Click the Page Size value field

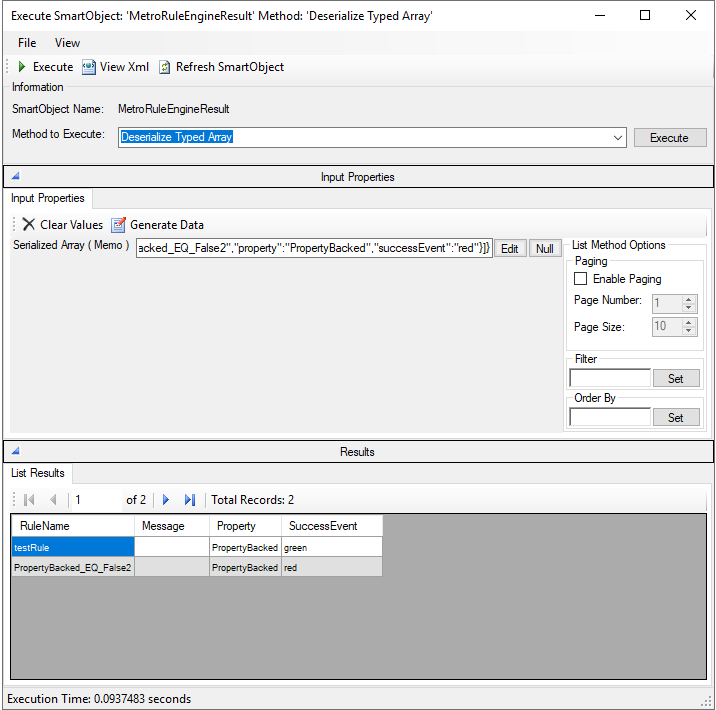click(x=668, y=326)
